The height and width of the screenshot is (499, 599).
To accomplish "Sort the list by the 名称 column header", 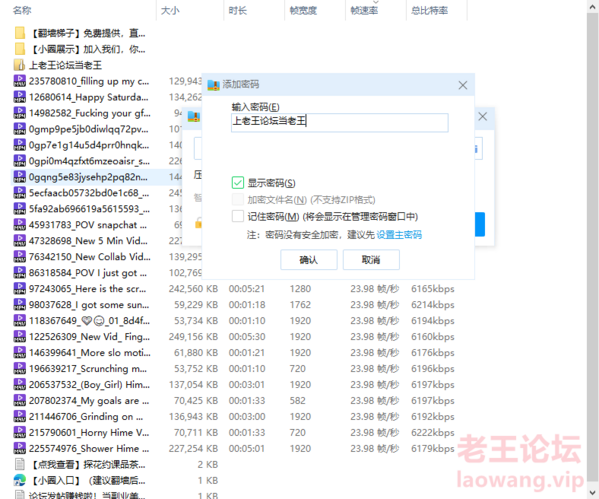I will pyautogui.click(x=22, y=10).
